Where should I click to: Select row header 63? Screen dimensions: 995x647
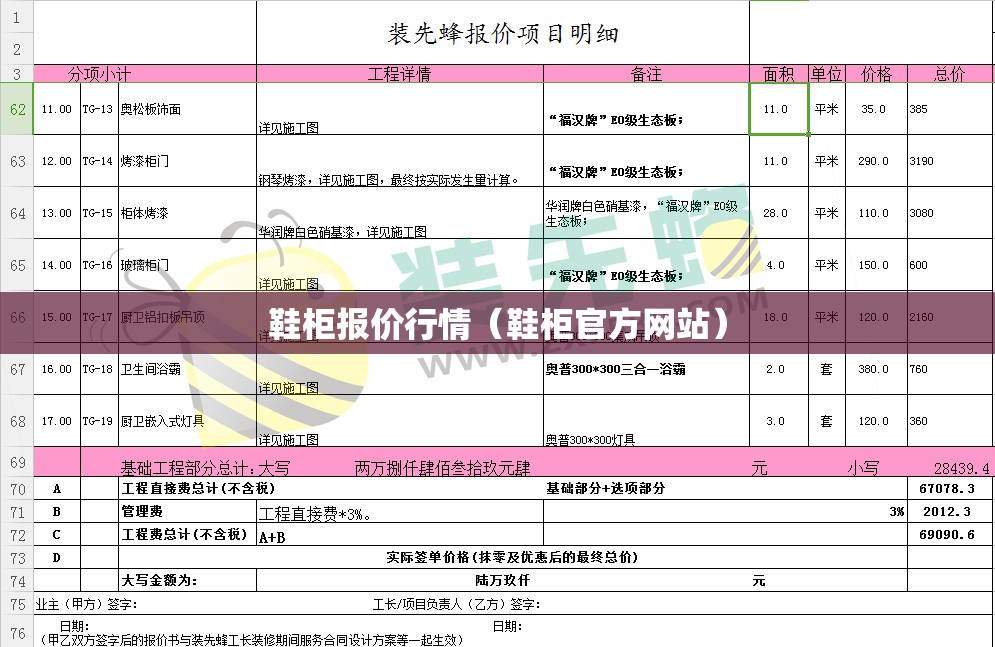click(16, 161)
